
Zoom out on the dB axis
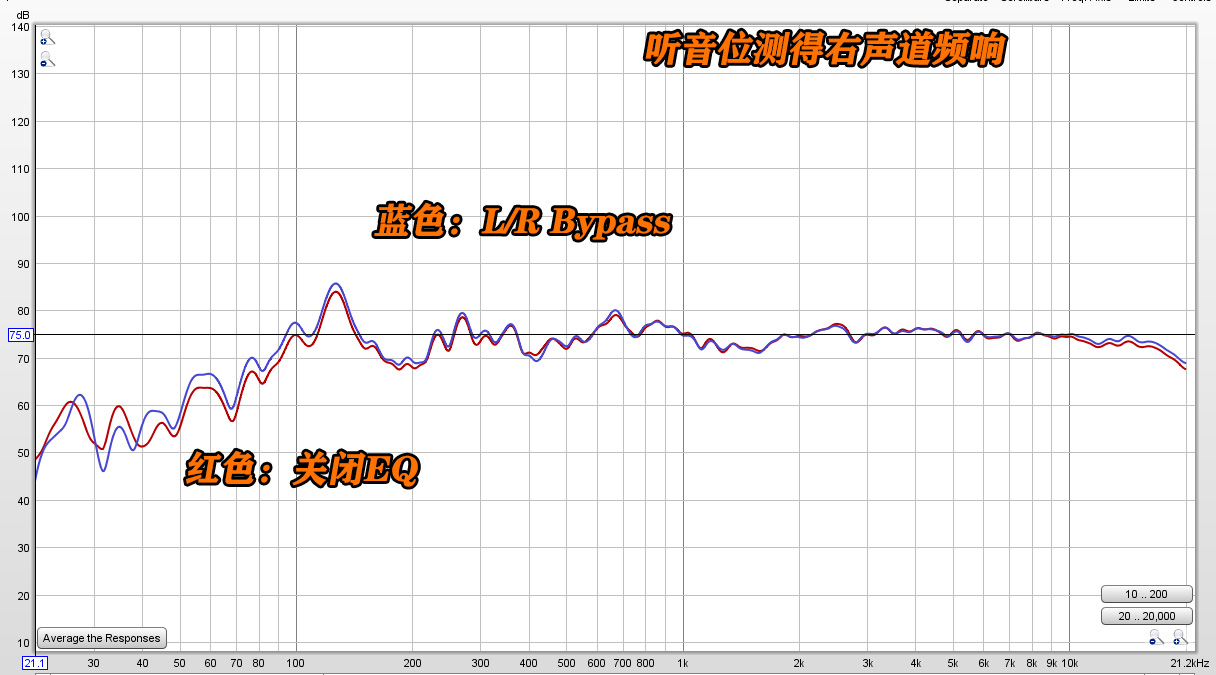(x=46, y=62)
